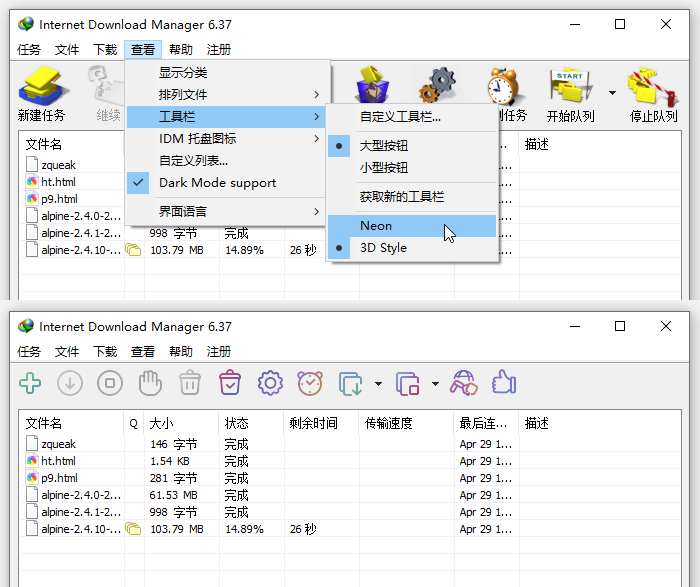Click the grey down-arrow resume icon in Neon toolbar
Viewport: 700px width, 587px height.
coord(70,383)
